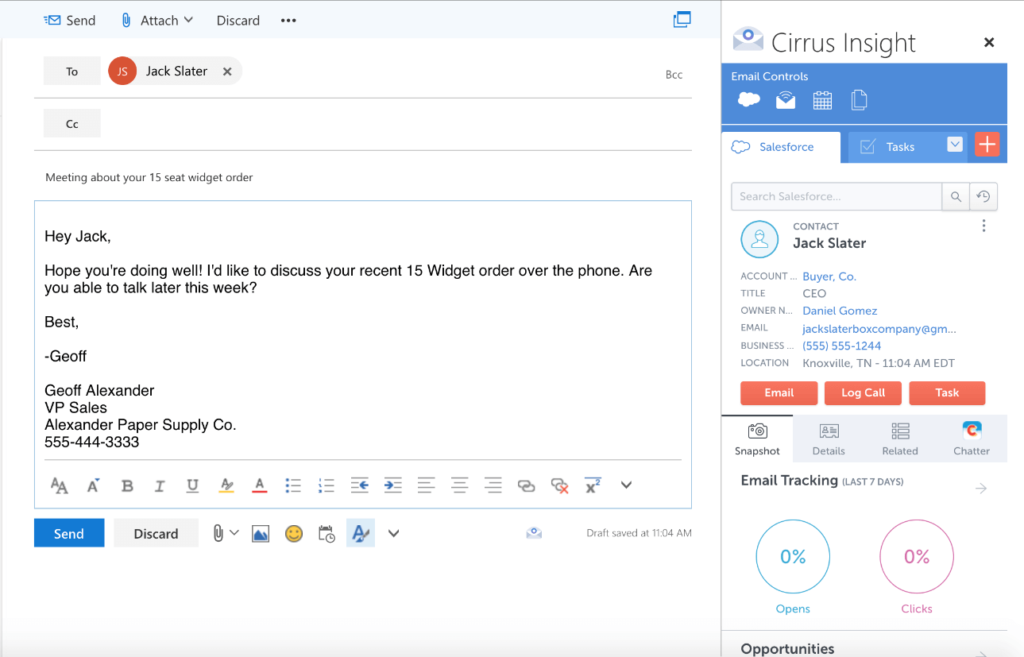The width and height of the screenshot is (1024, 657).
Task: Open the recent search history icon
Action: tap(984, 197)
